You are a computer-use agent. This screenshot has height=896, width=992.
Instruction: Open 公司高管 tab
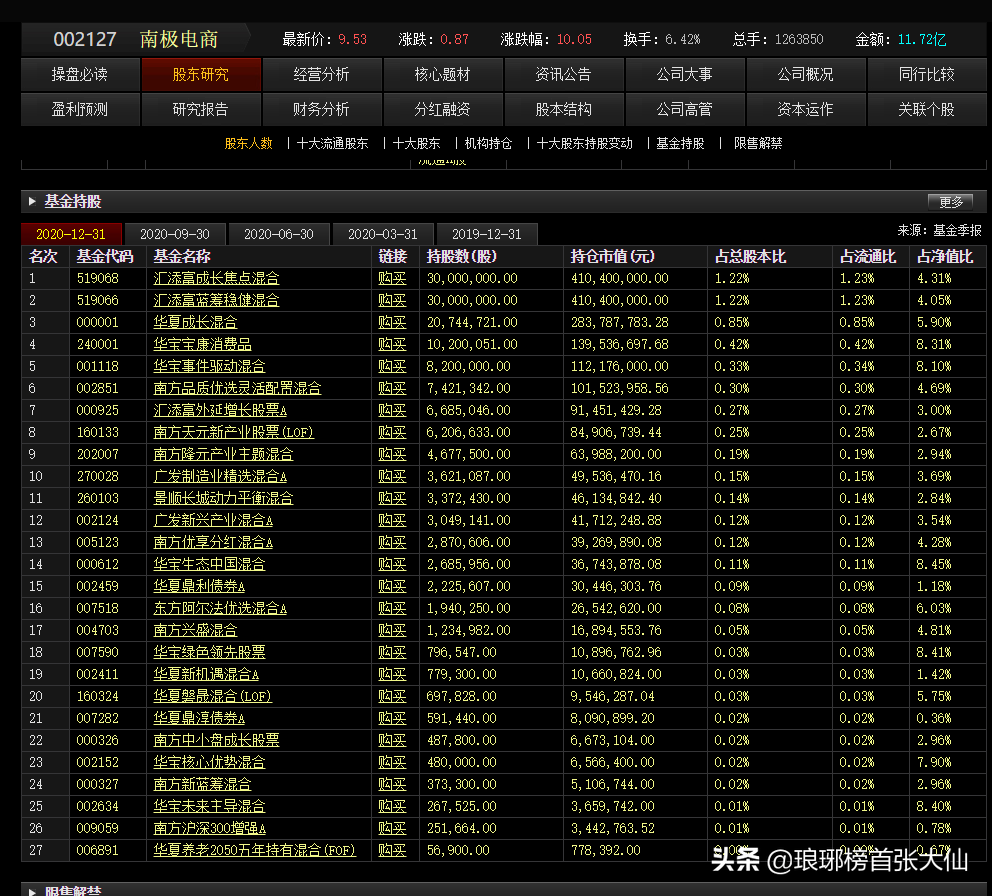pos(685,109)
